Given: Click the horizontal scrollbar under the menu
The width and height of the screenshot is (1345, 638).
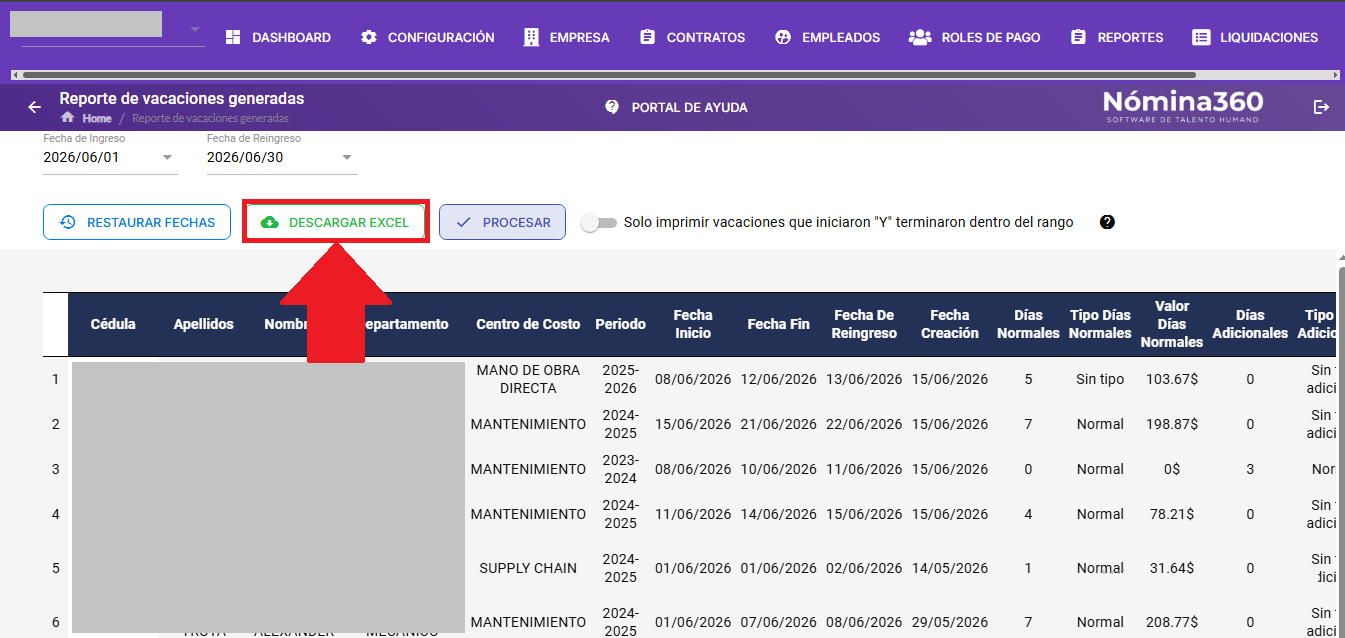Looking at the screenshot, I should [x=610, y=75].
